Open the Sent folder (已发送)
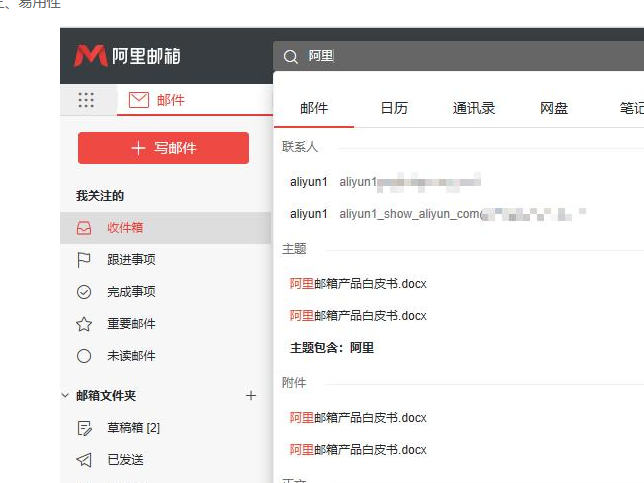644x483 pixels. tap(125, 460)
